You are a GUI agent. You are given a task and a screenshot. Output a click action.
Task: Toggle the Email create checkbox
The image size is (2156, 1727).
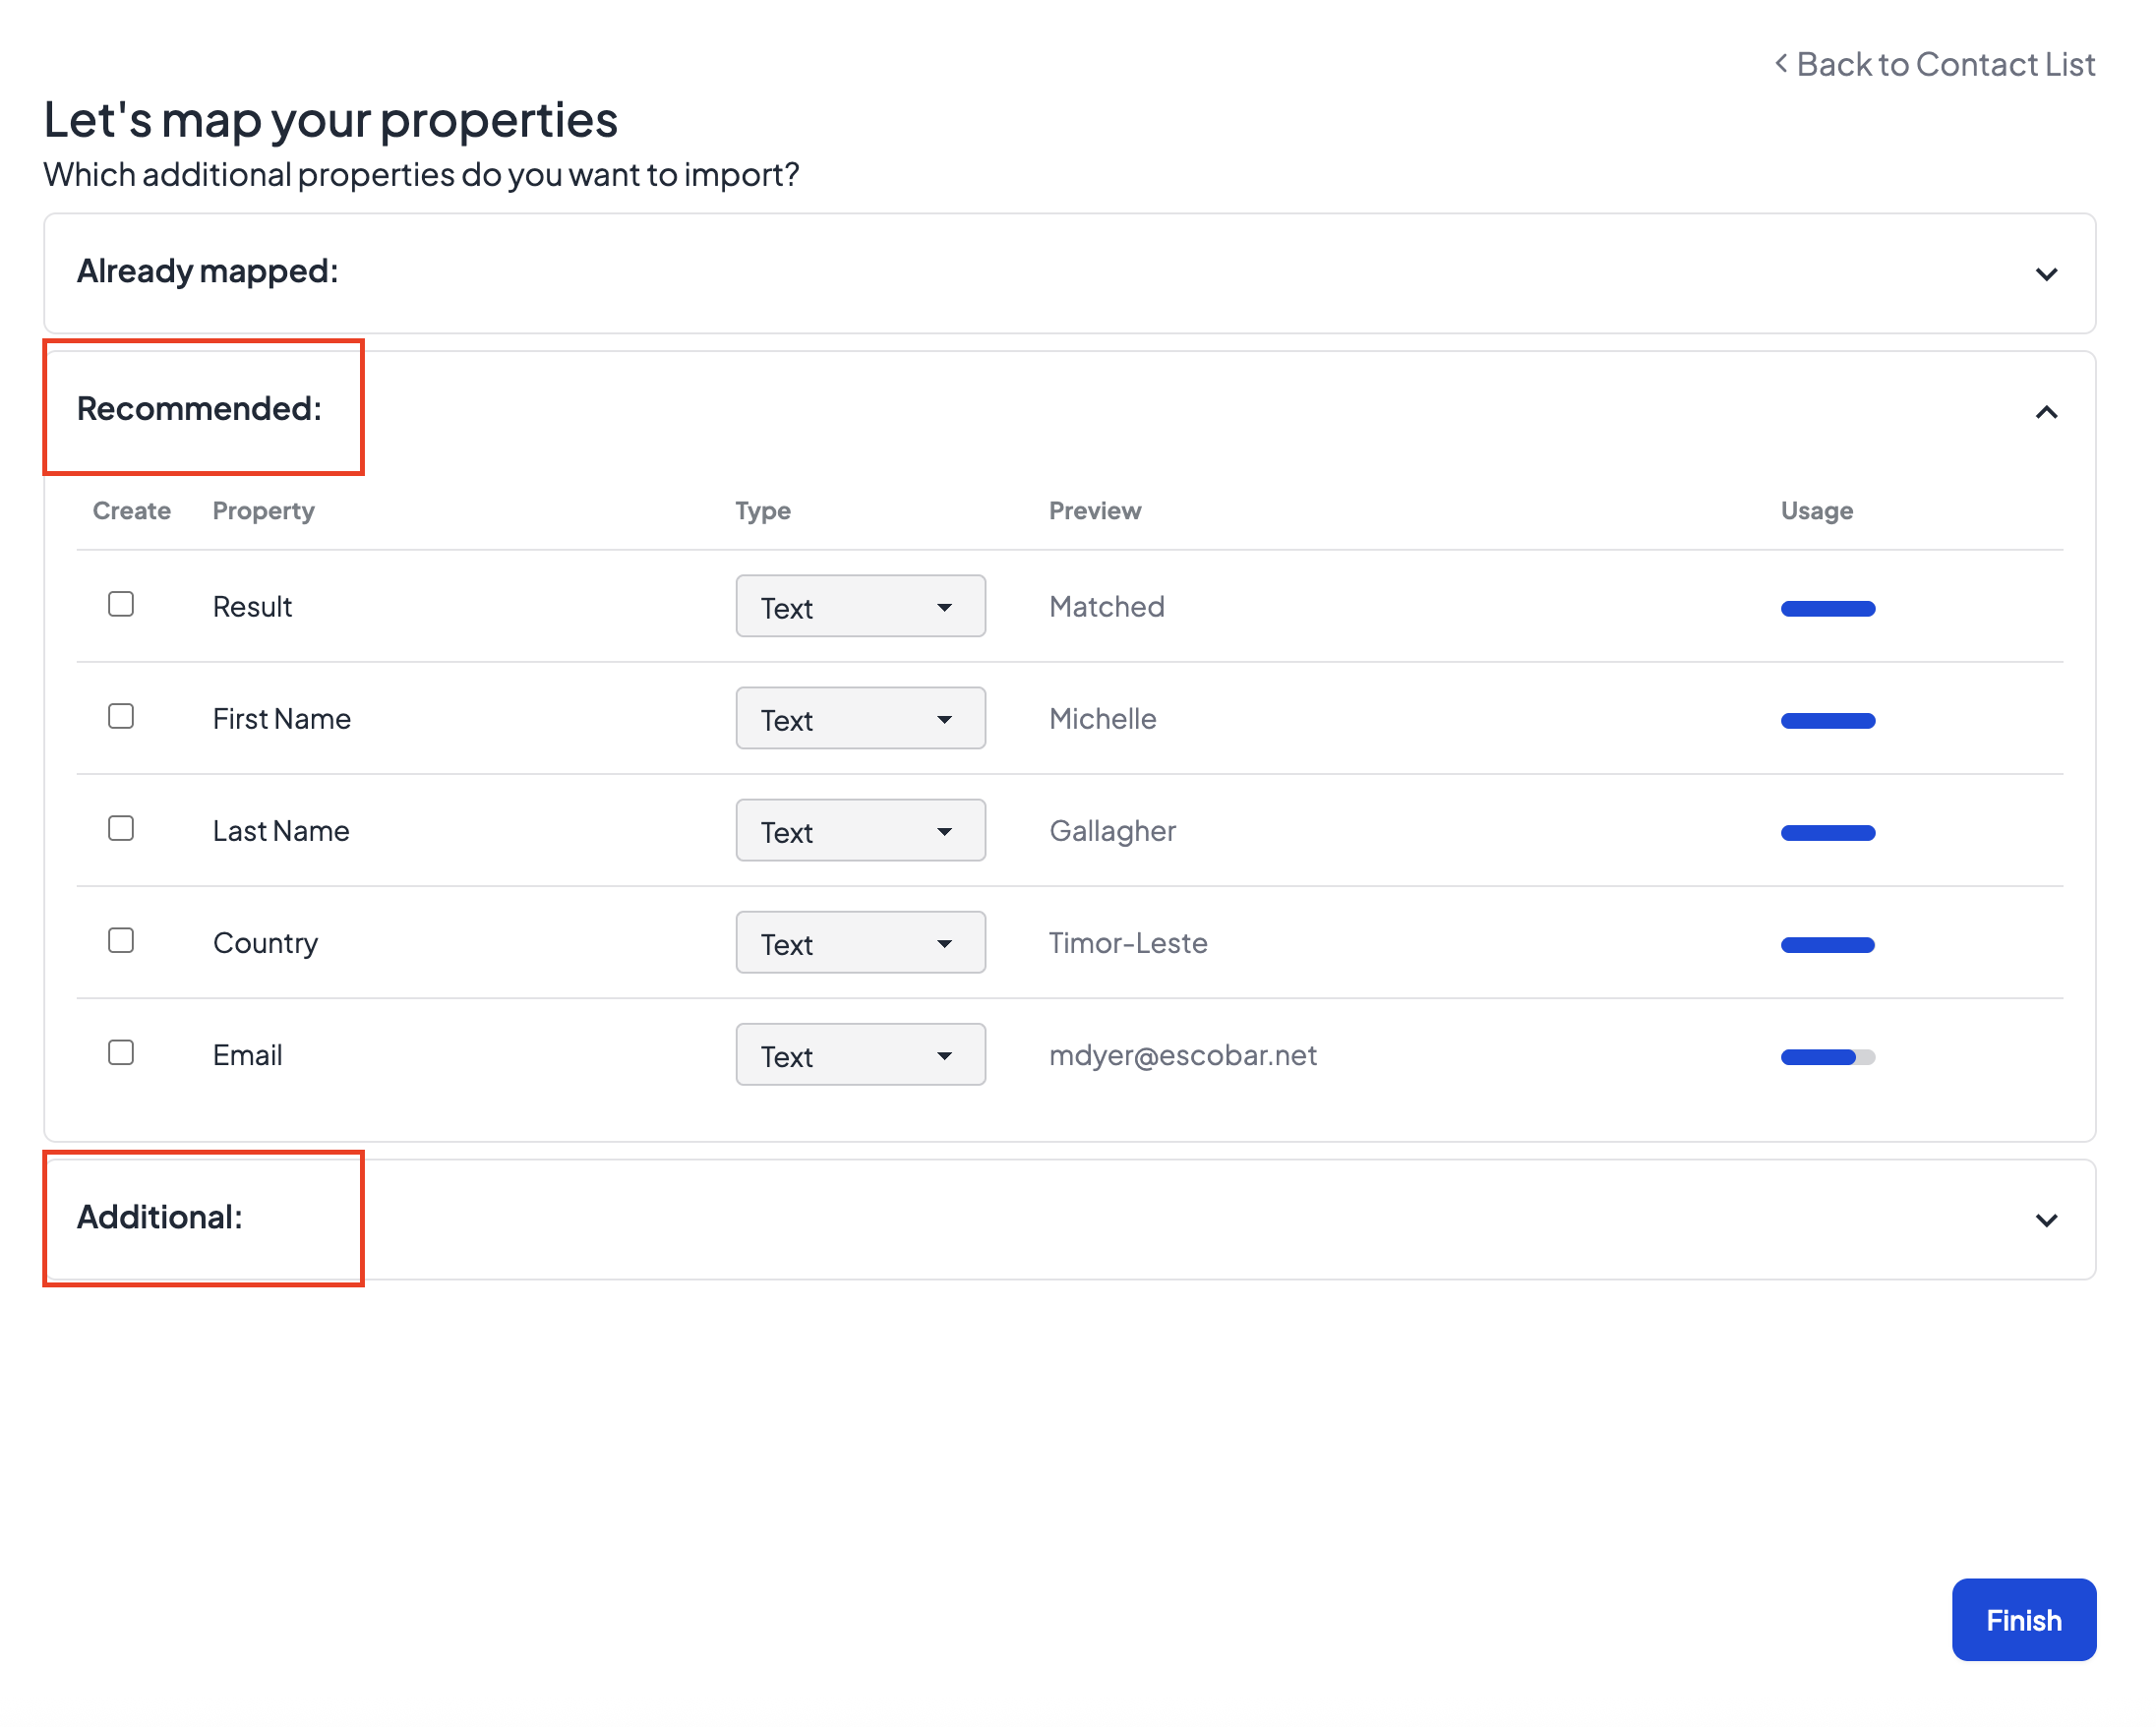[121, 1052]
